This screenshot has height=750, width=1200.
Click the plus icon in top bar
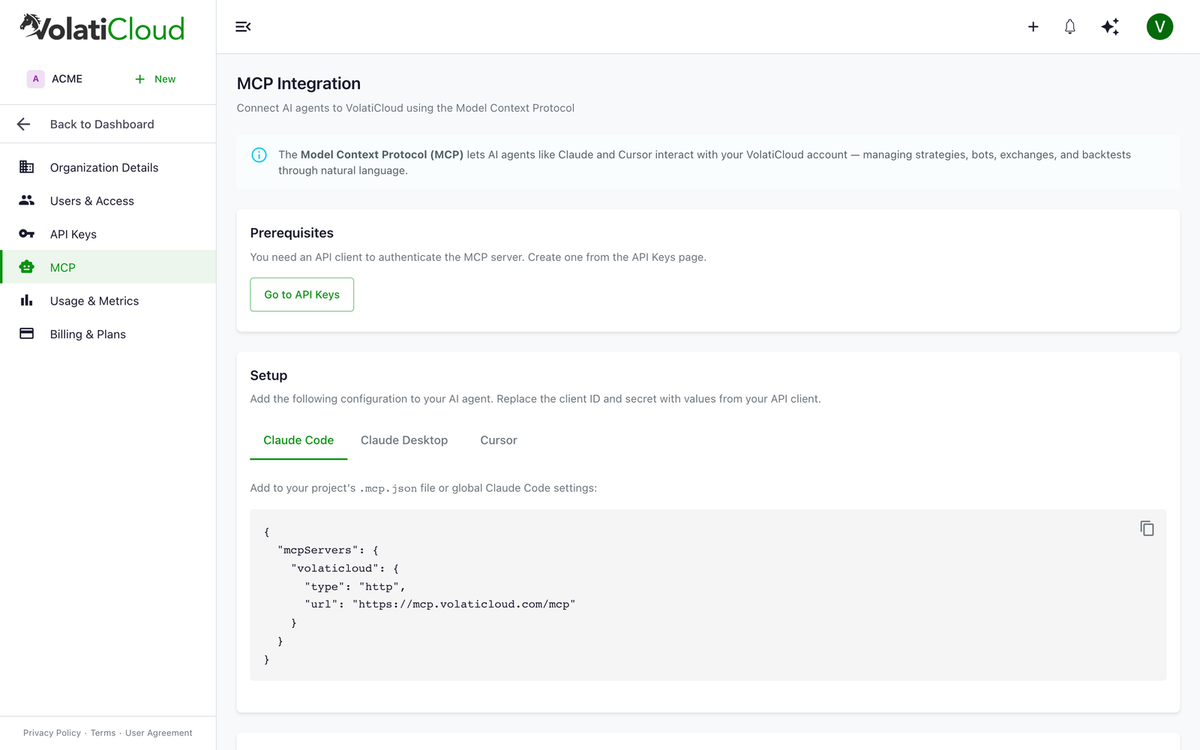click(1033, 27)
